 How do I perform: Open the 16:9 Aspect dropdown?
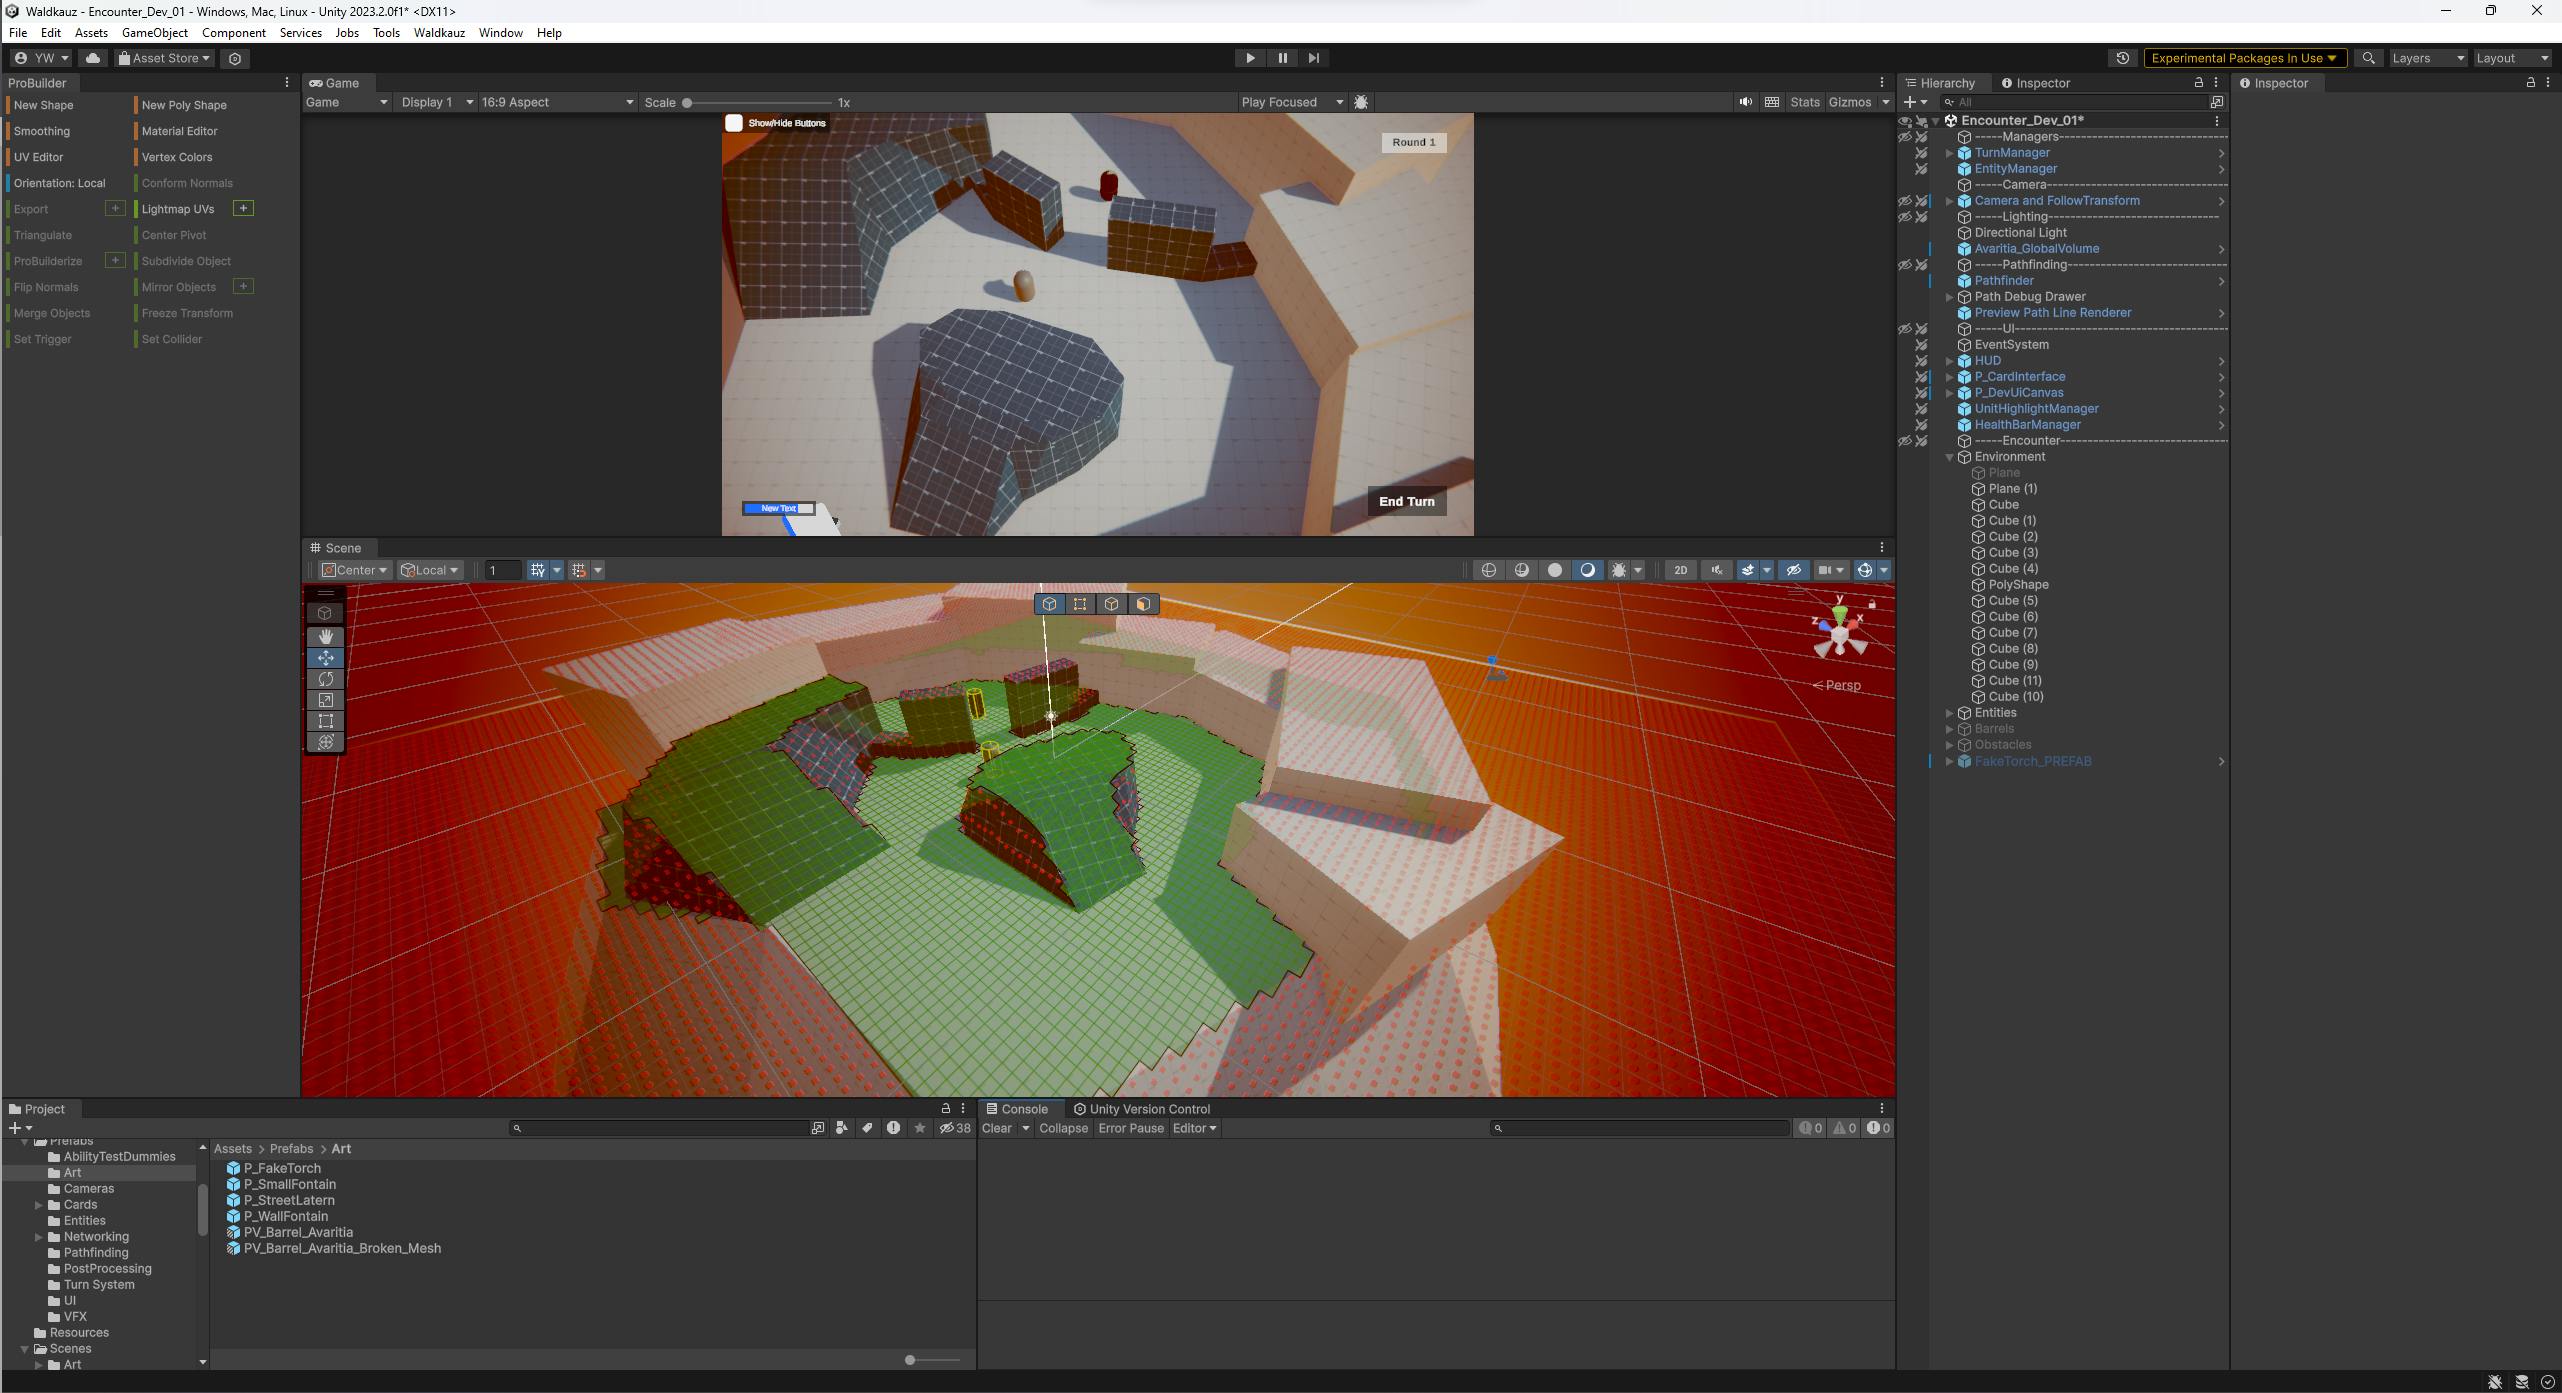coord(557,102)
